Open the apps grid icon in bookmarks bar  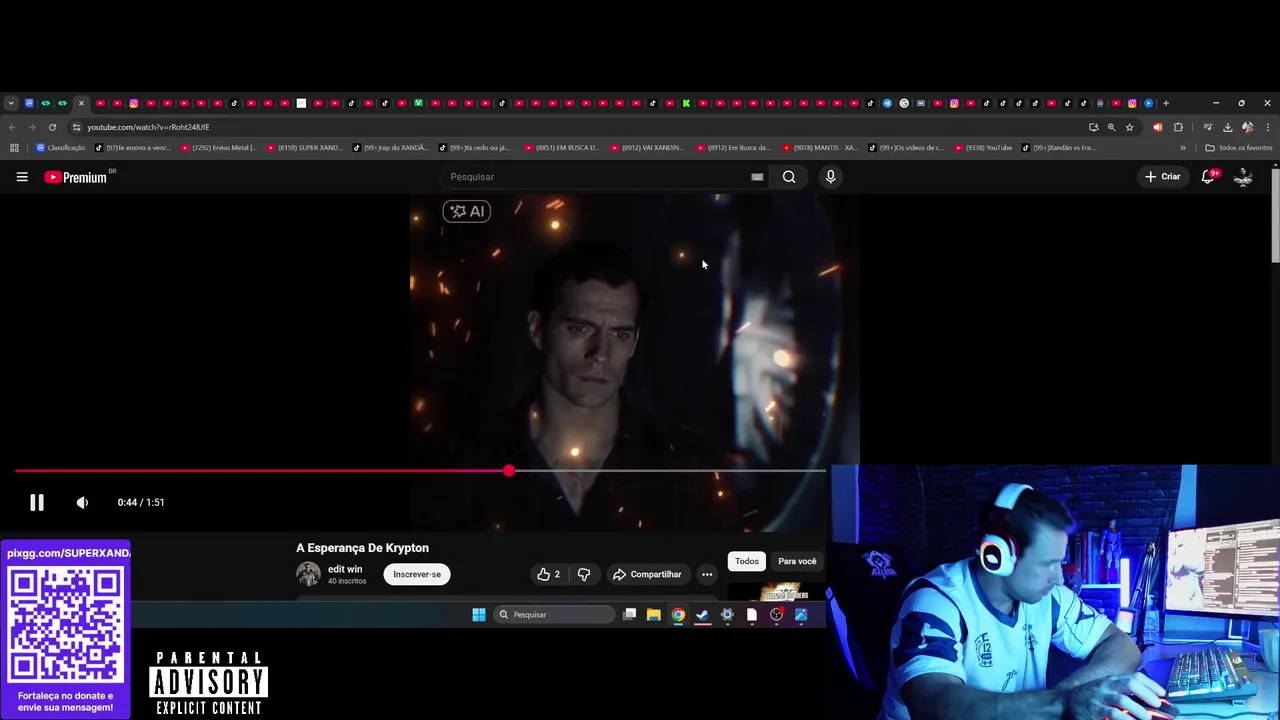[14, 148]
